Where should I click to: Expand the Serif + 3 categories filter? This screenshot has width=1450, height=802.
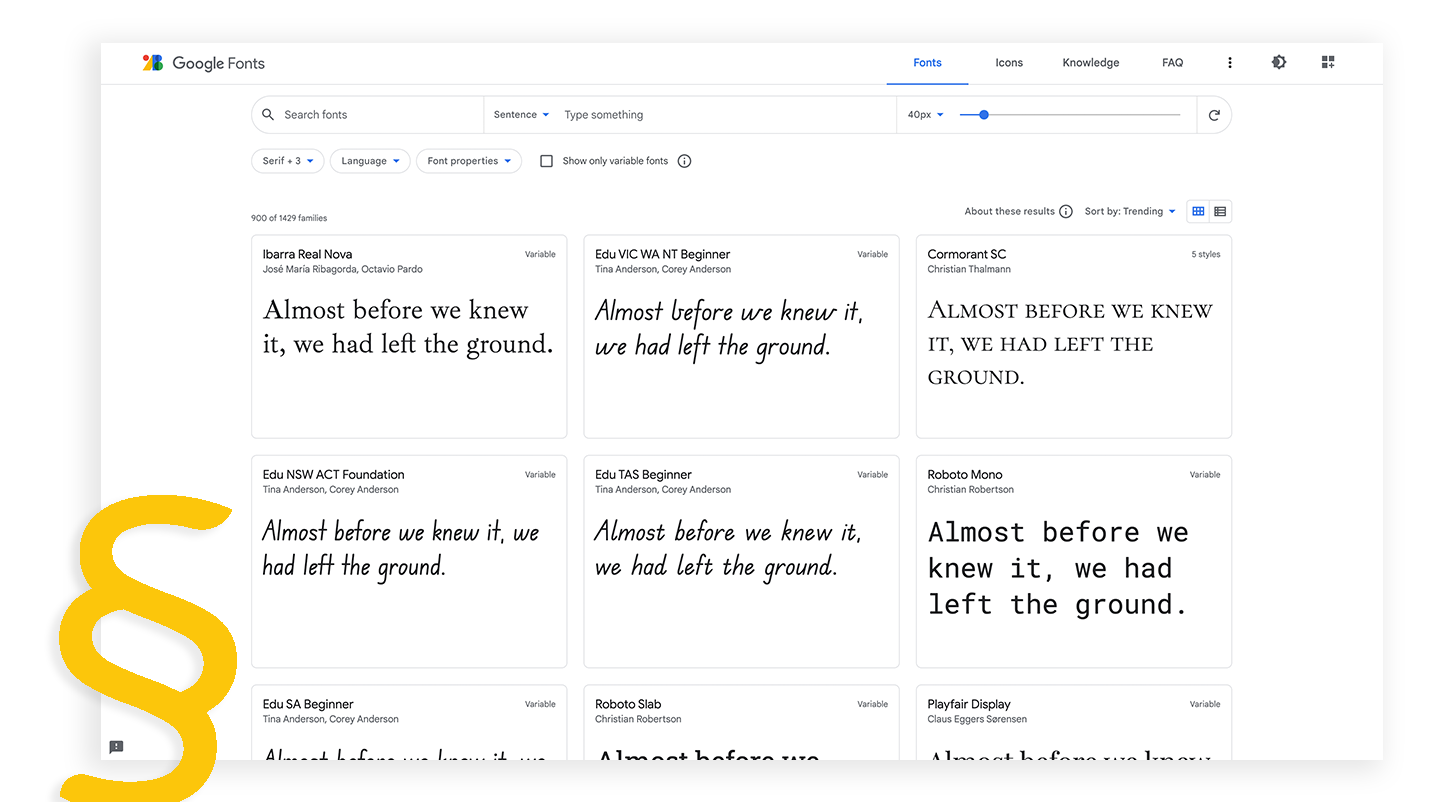(288, 161)
